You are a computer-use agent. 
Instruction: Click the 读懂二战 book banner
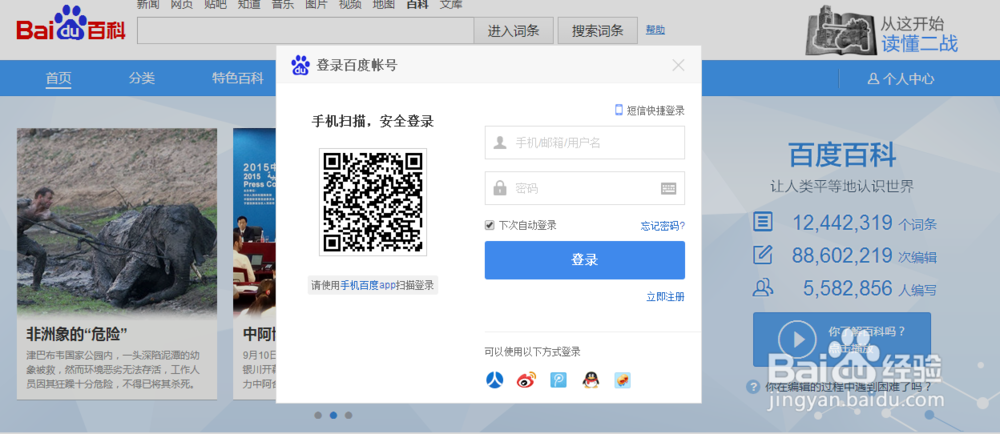click(x=883, y=30)
